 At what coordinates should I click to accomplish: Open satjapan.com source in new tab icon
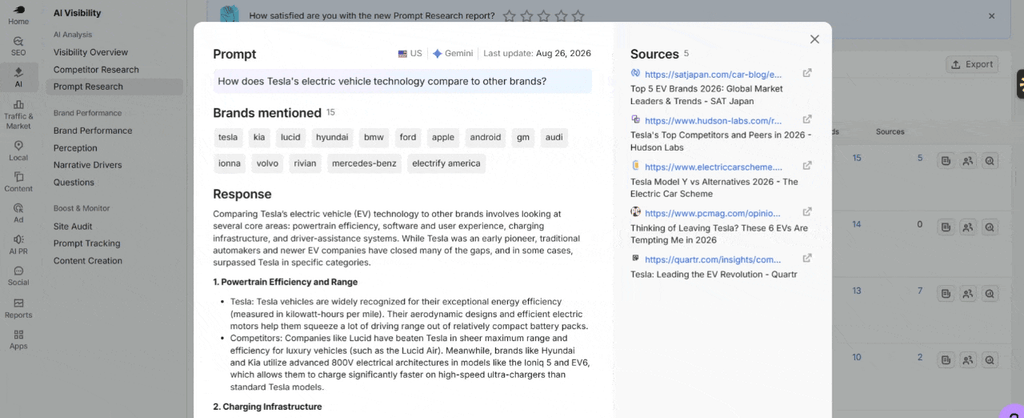pos(807,73)
